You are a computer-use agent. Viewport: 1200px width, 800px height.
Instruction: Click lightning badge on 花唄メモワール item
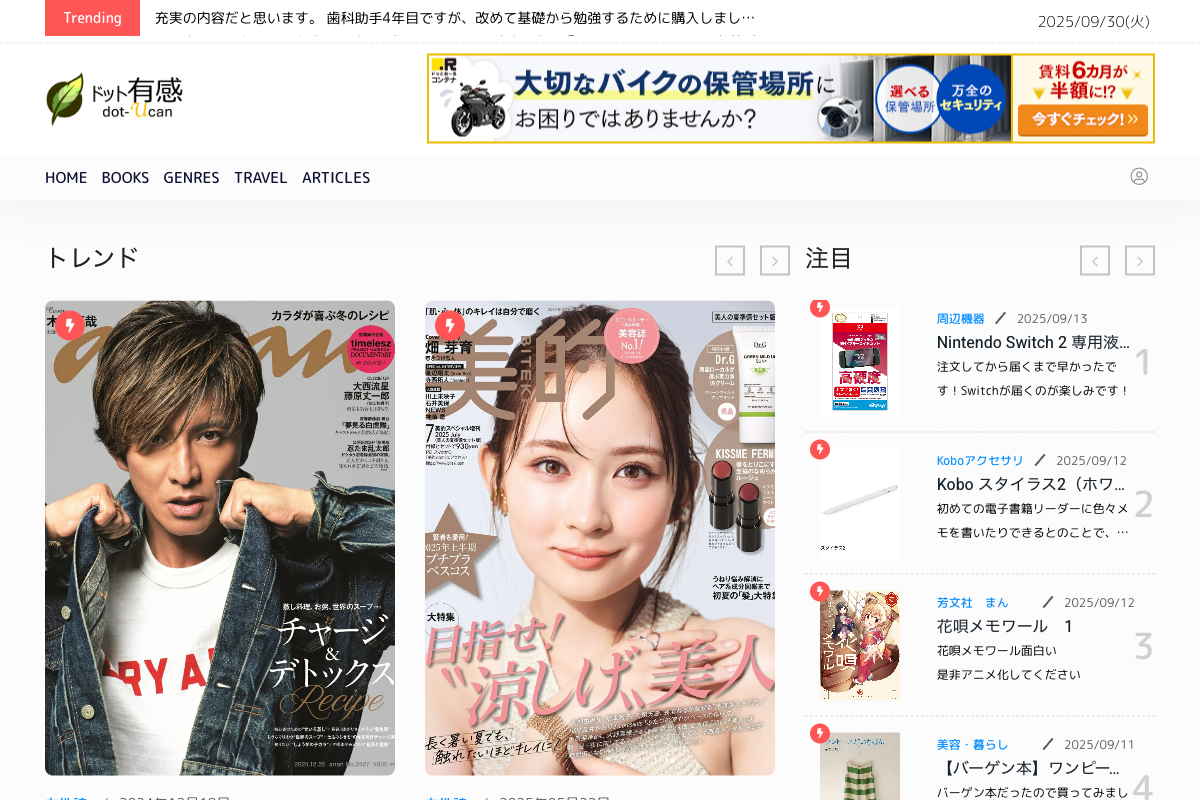click(x=820, y=591)
